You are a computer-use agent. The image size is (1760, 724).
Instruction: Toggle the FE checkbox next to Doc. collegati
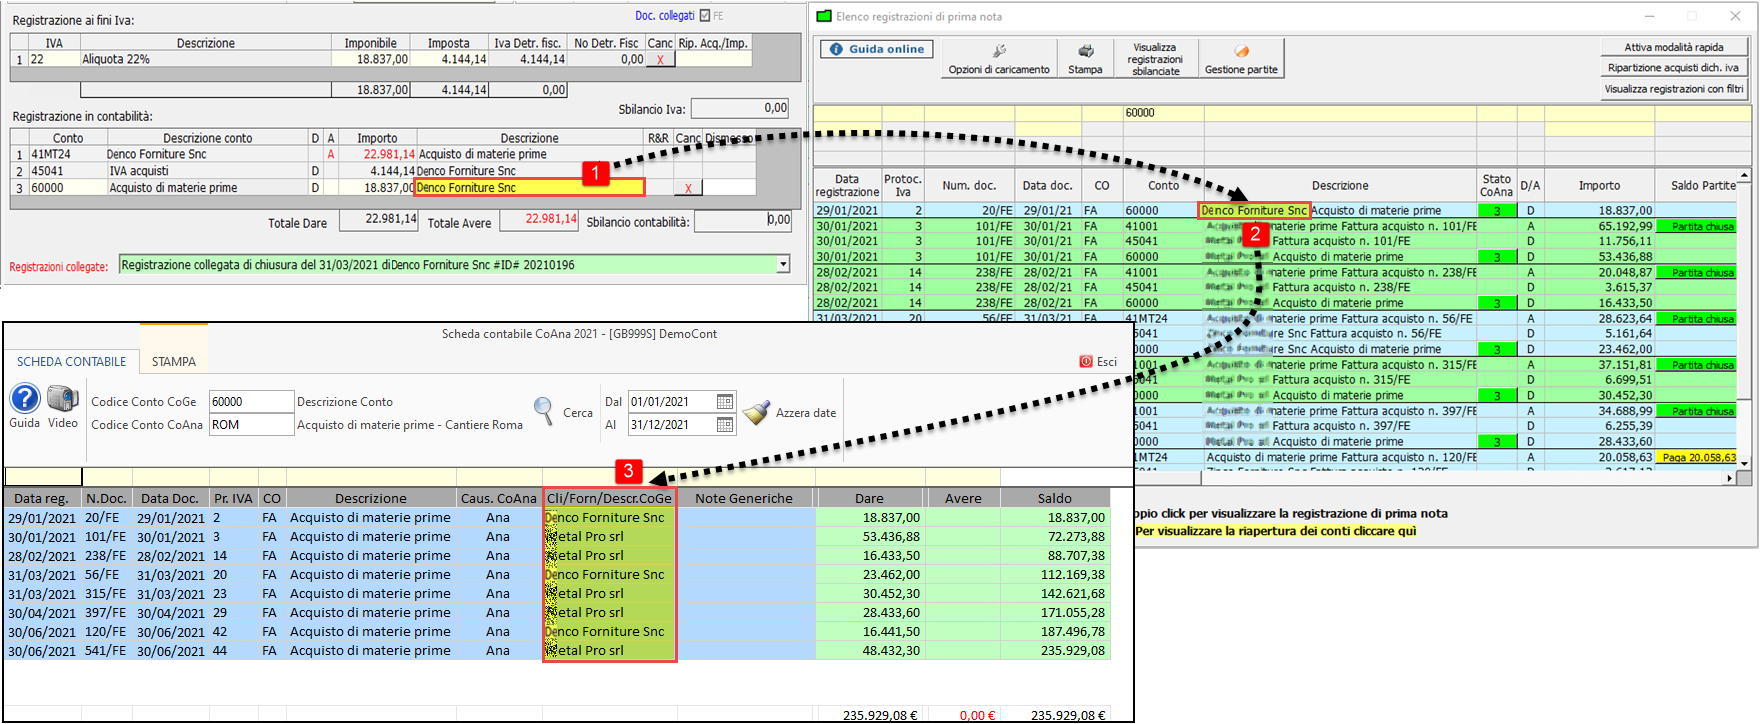[x=705, y=15]
